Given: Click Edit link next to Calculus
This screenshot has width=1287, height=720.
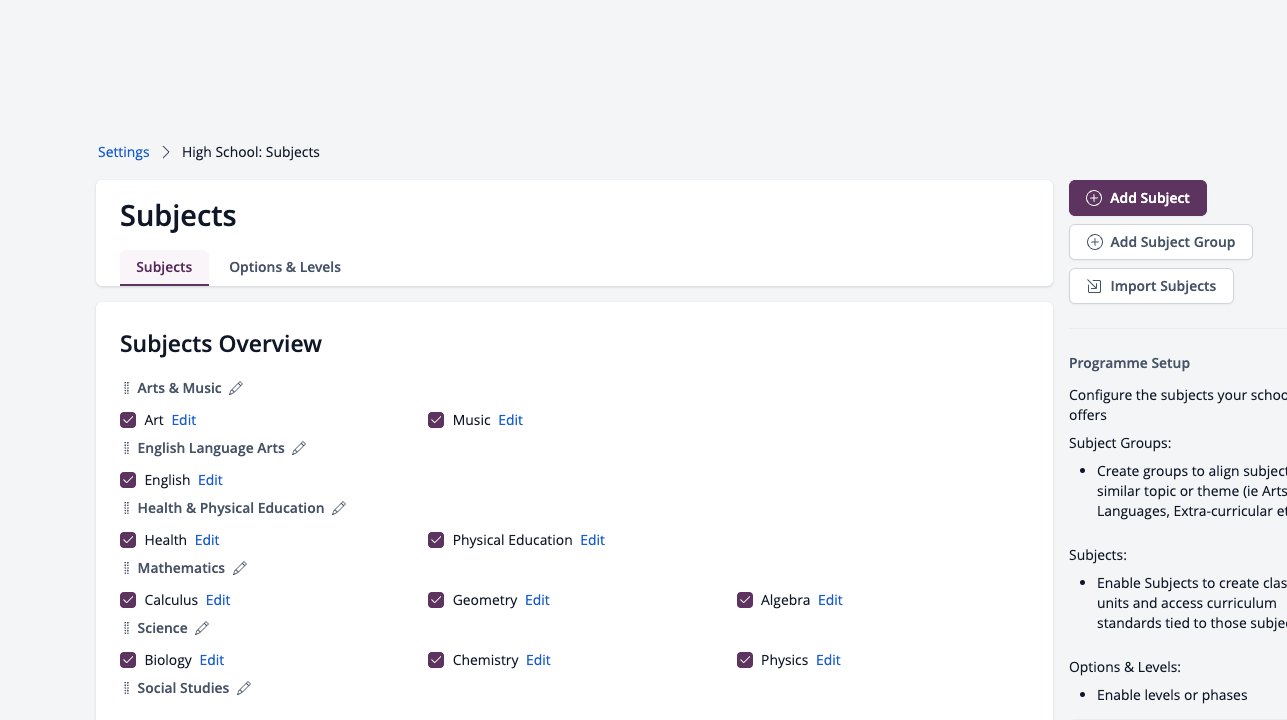Looking at the screenshot, I should tap(218, 600).
